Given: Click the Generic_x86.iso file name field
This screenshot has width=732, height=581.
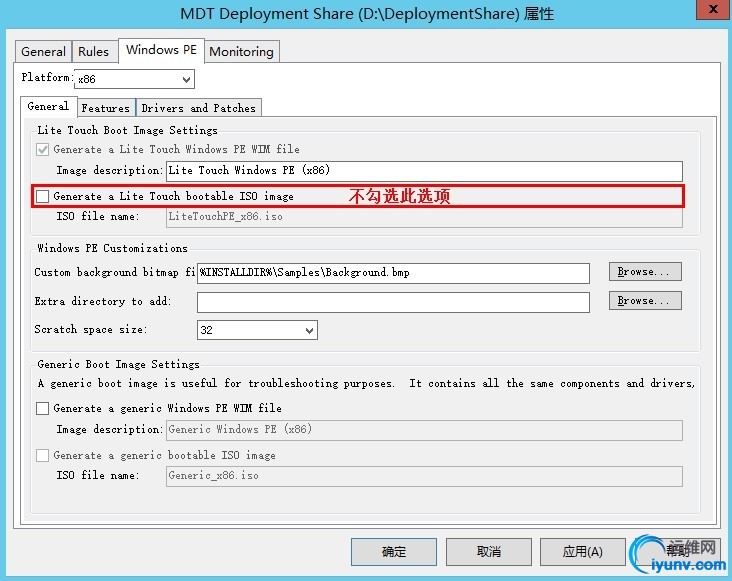Looking at the screenshot, I should (424, 476).
